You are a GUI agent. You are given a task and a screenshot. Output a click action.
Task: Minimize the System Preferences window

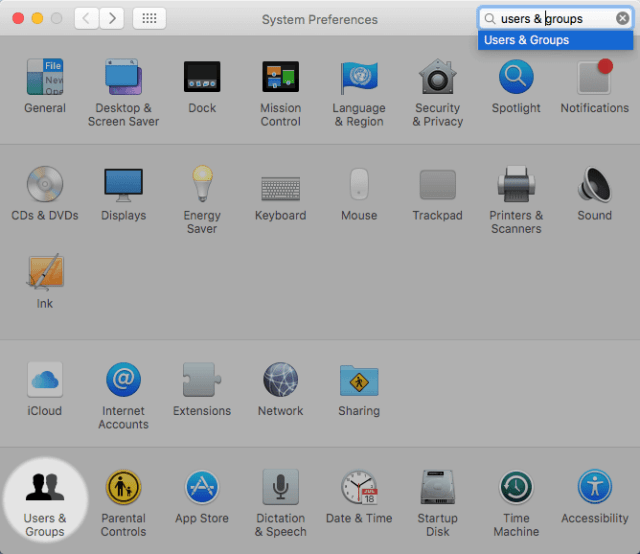click(37, 18)
